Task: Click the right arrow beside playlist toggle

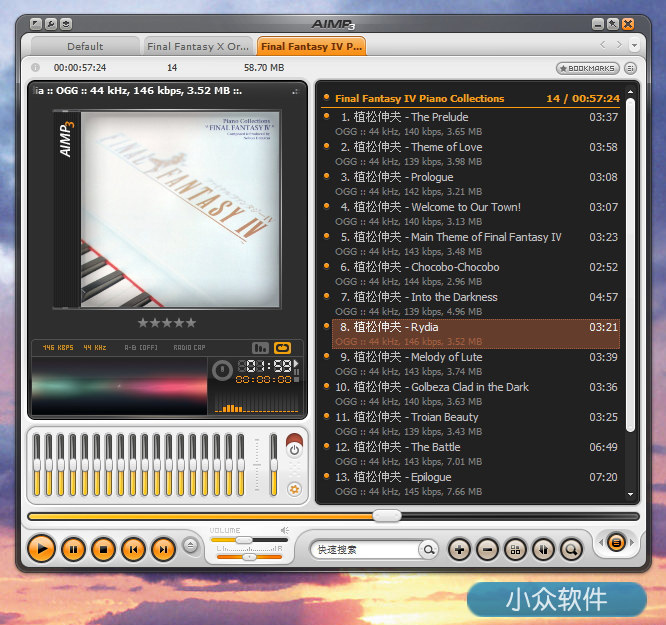Action: pos(632,542)
